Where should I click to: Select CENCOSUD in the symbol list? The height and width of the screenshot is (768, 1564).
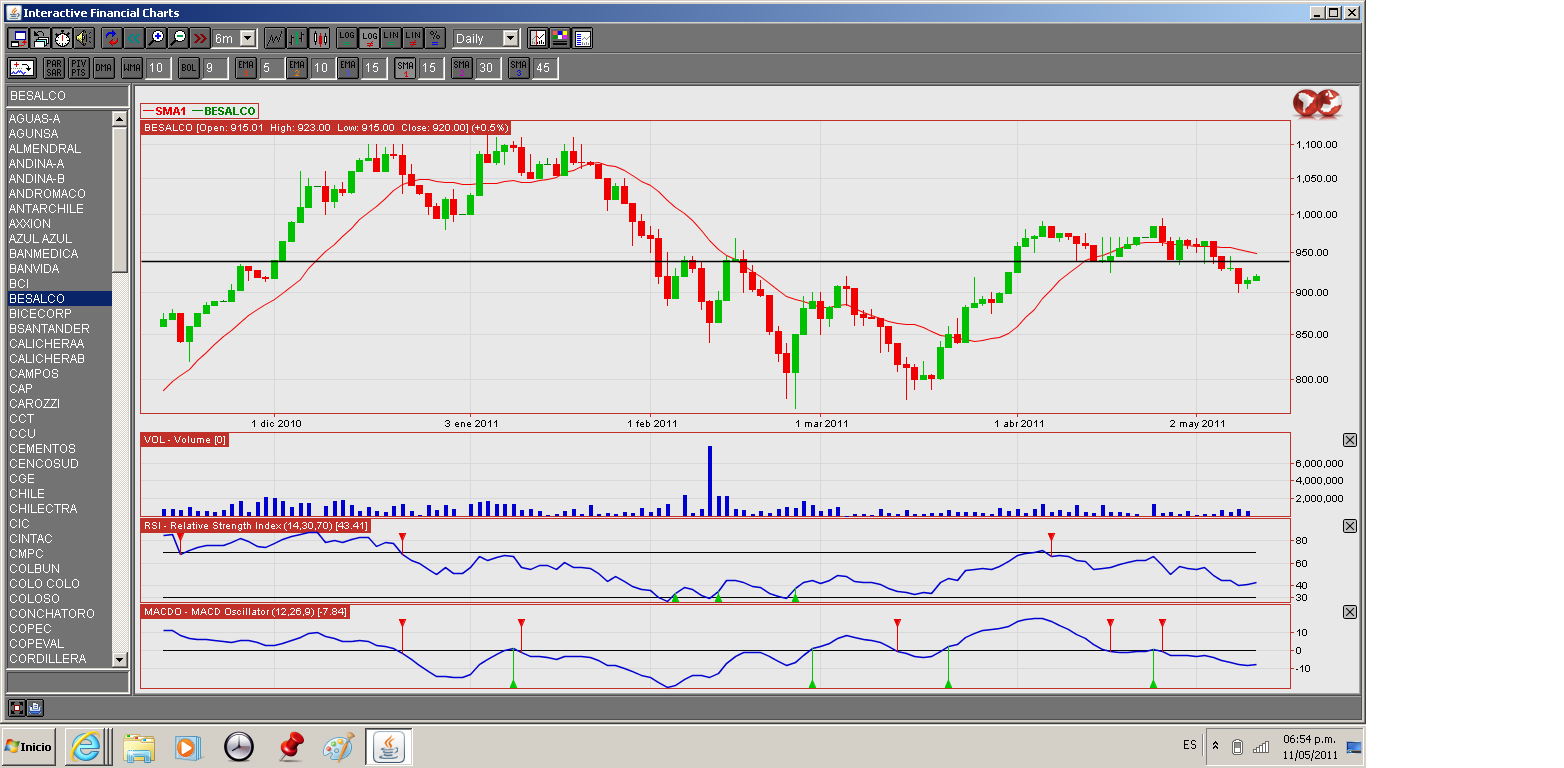(43, 464)
